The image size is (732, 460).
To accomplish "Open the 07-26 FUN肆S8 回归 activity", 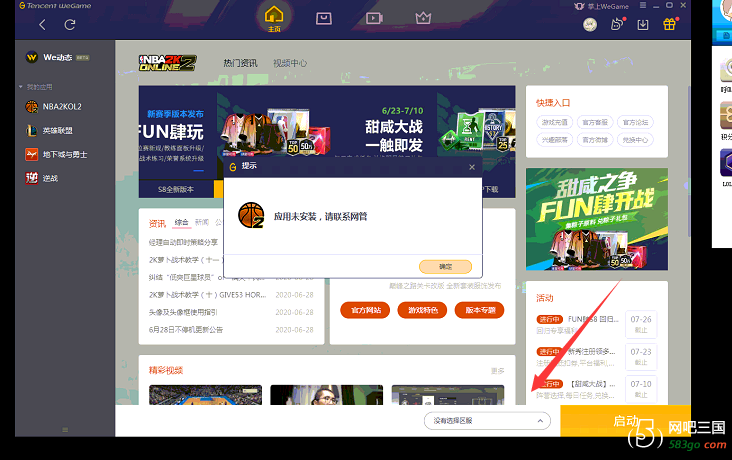I will click(x=597, y=324).
